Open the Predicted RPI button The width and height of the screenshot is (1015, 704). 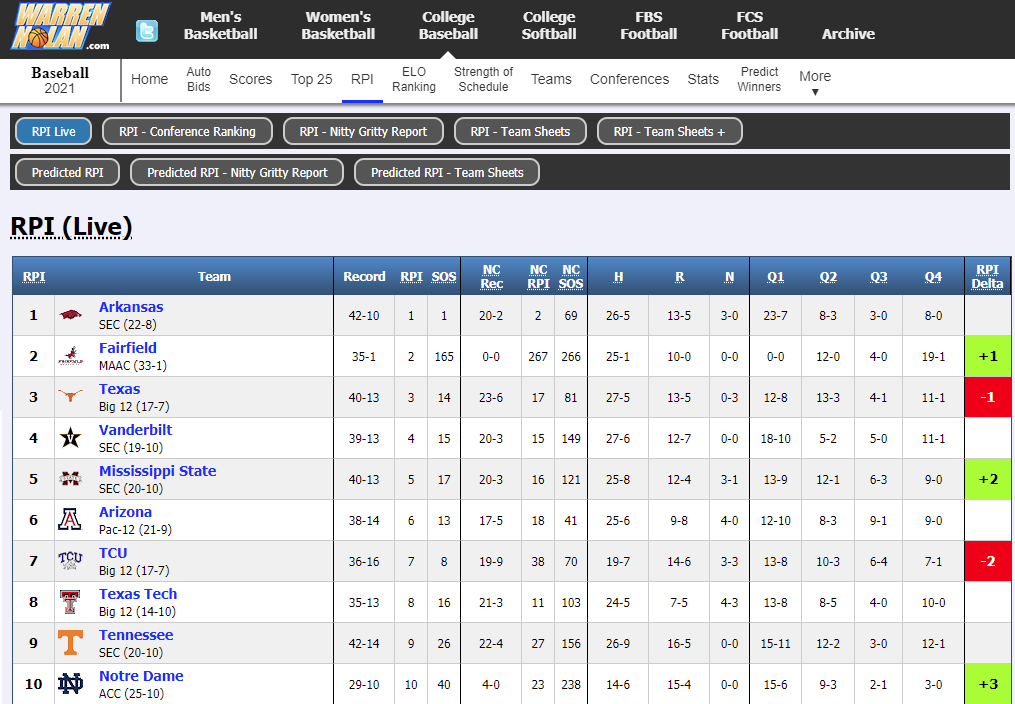pyautogui.click(x=67, y=173)
